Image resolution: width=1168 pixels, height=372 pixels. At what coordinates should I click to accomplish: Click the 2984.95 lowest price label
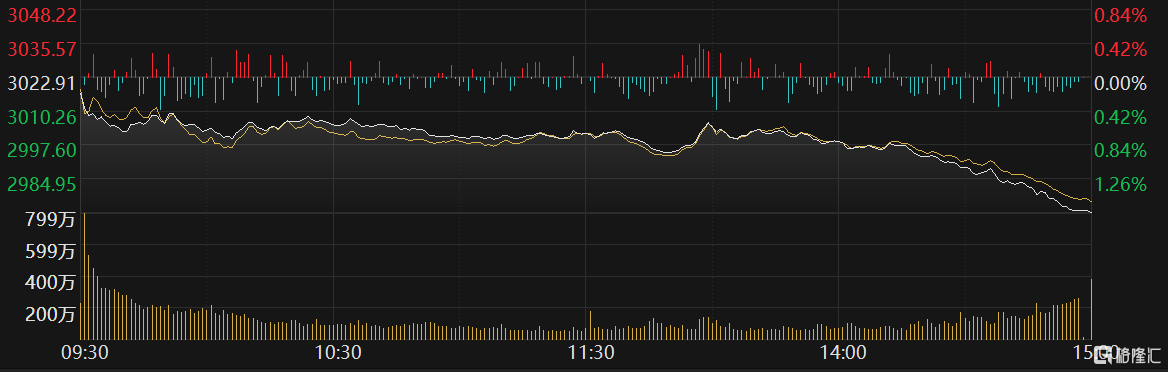42,184
